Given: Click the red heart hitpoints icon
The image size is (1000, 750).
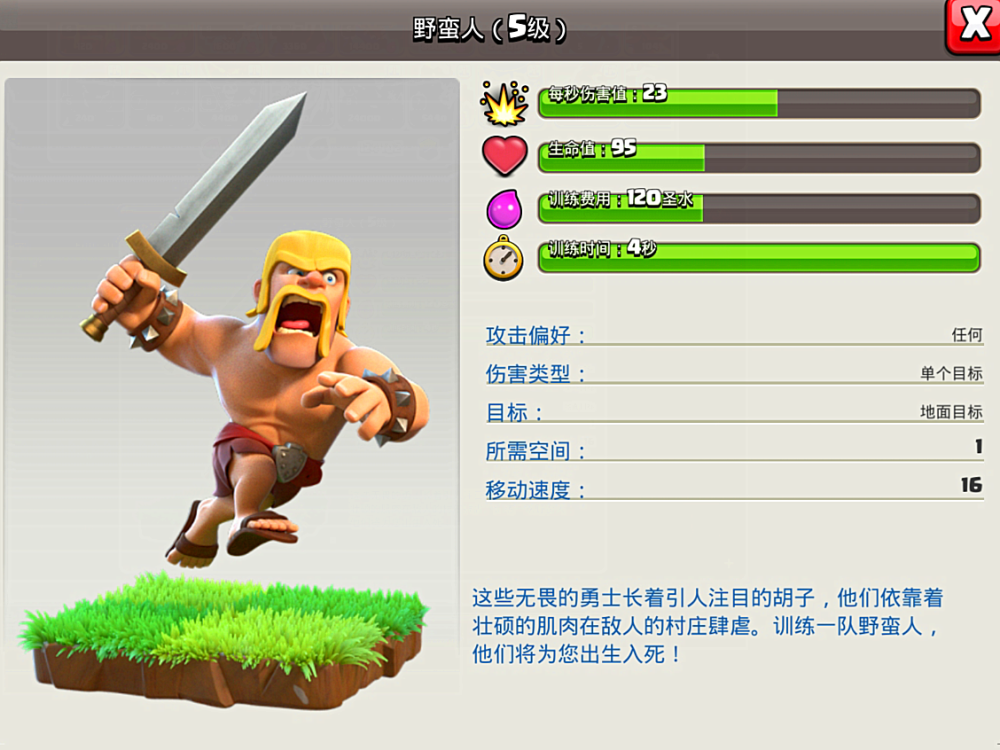Looking at the screenshot, I should pos(504,156).
